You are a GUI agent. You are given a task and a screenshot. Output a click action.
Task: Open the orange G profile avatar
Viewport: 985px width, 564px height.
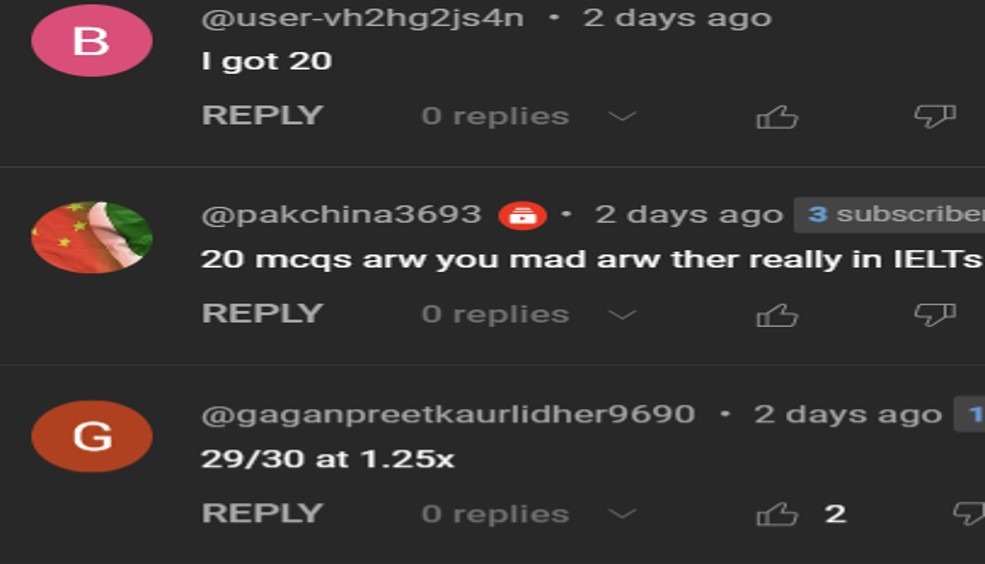92,436
